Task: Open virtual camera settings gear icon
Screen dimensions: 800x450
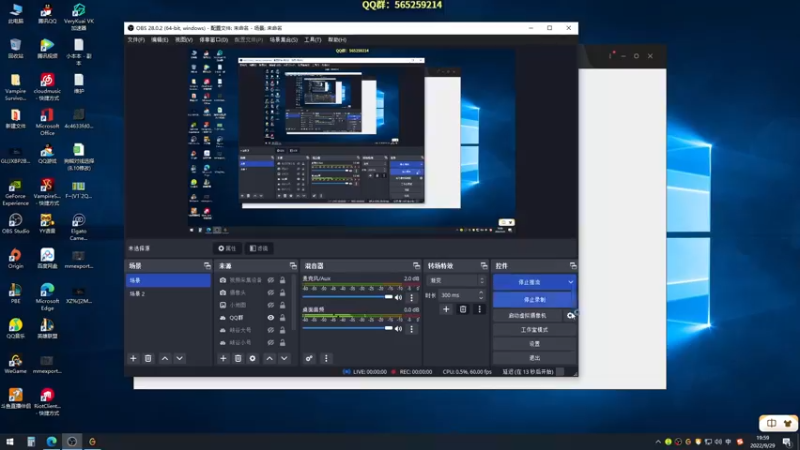Action: 570,315
